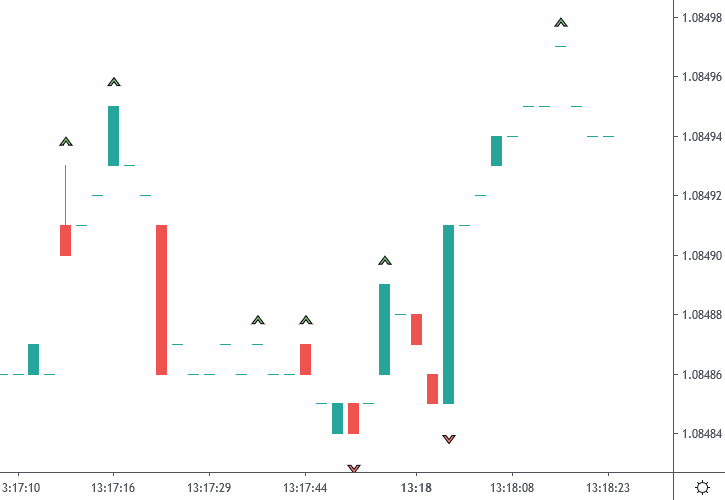Viewport: 725px width, 500px height.
Task: Click the 13:18:23 time label
Action: click(608, 487)
